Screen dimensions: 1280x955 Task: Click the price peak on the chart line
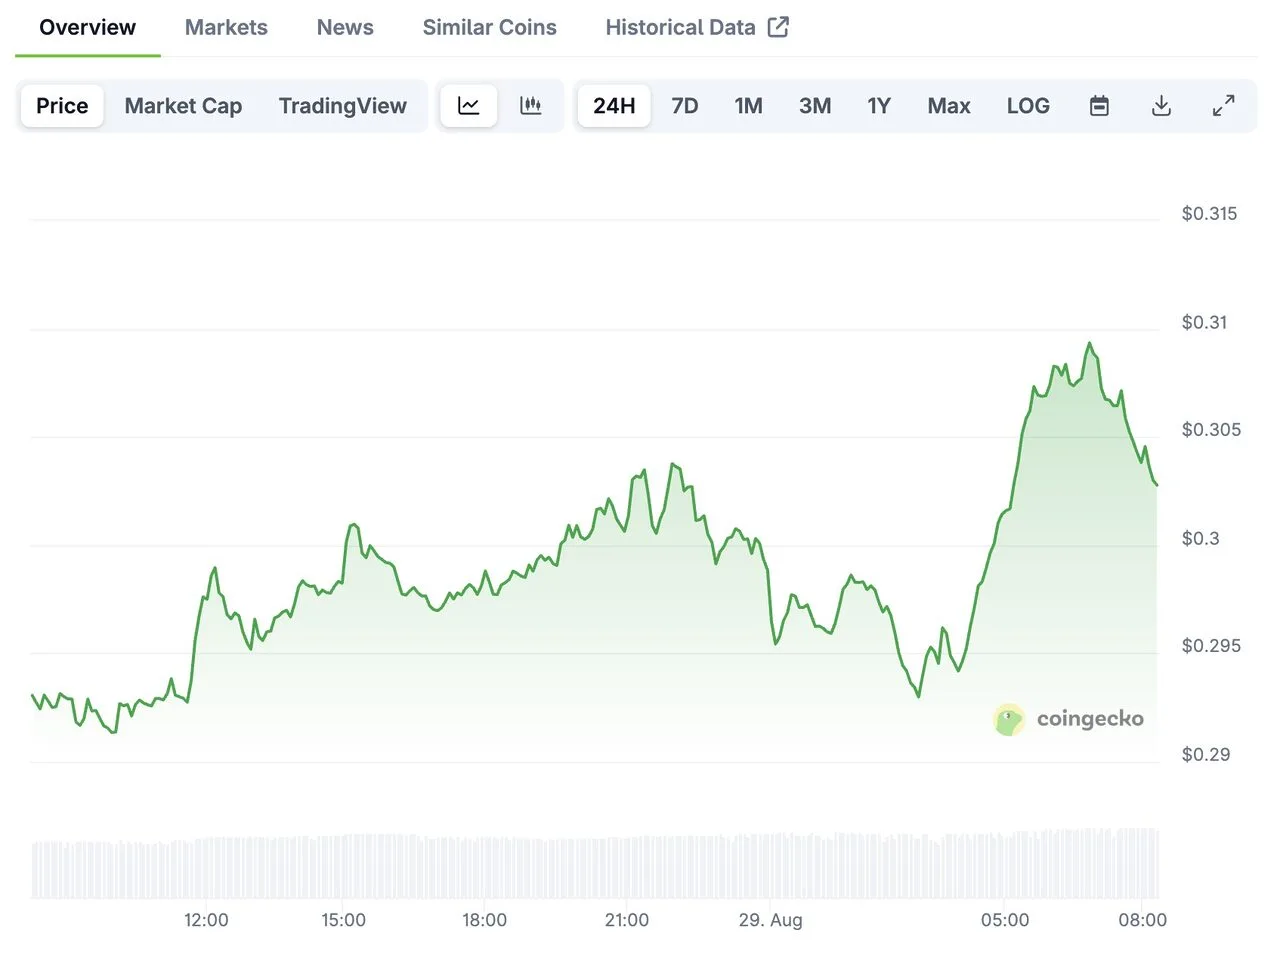click(x=1089, y=344)
